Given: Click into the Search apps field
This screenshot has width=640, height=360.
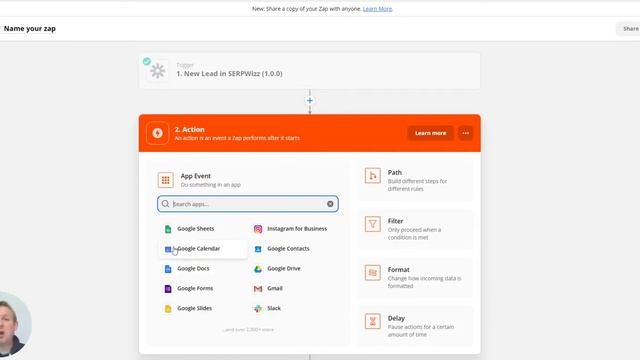Looking at the screenshot, I should tap(248, 204).
